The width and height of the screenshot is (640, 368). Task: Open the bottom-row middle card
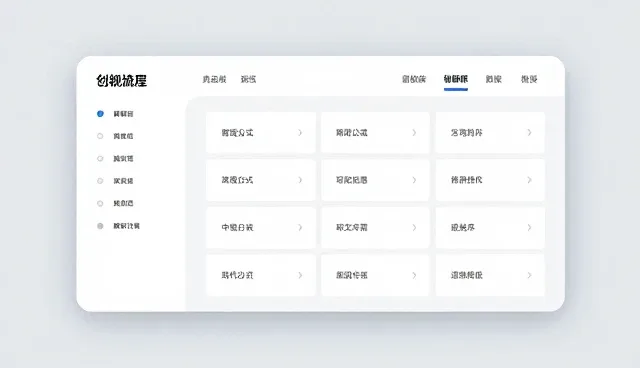pyautogui.click(x=375, y=275)
